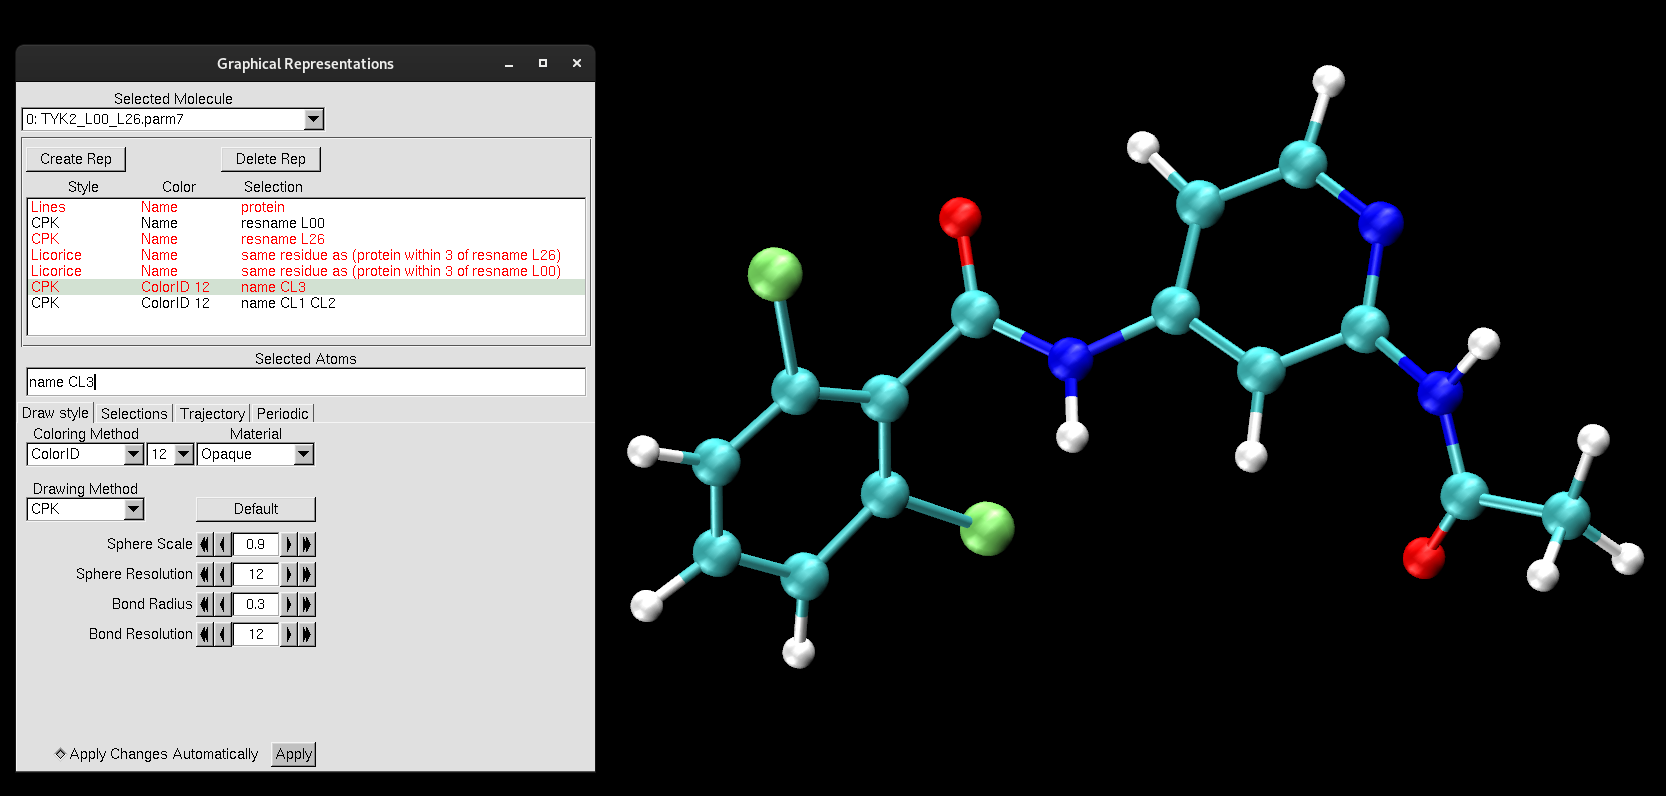Open the Drawing Method CPK dropdown
The width and height of the screenshot is (1666, 796).
(133, 509)
